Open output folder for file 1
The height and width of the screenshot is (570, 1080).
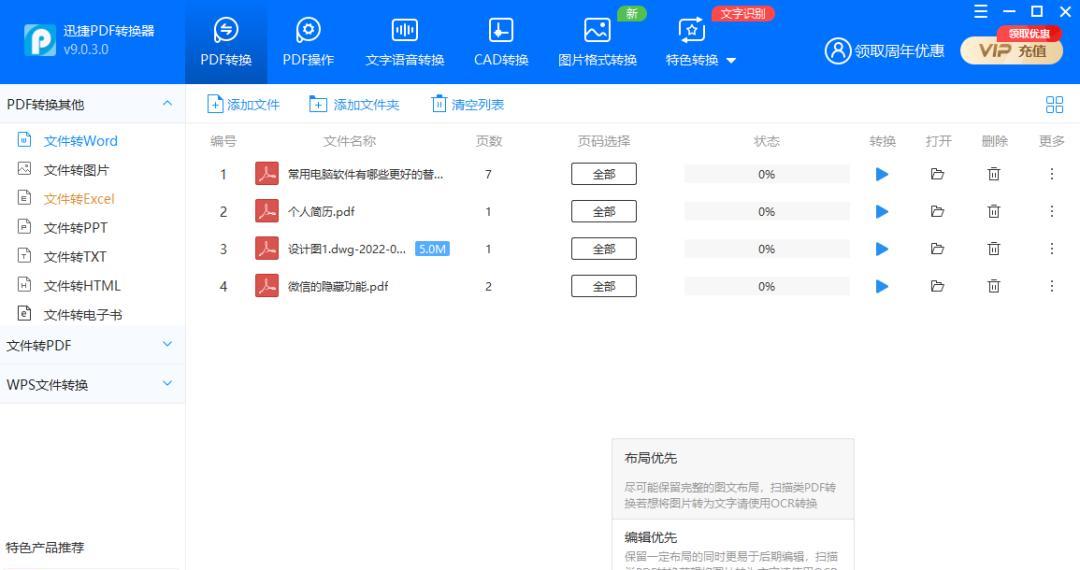[937, 174]
